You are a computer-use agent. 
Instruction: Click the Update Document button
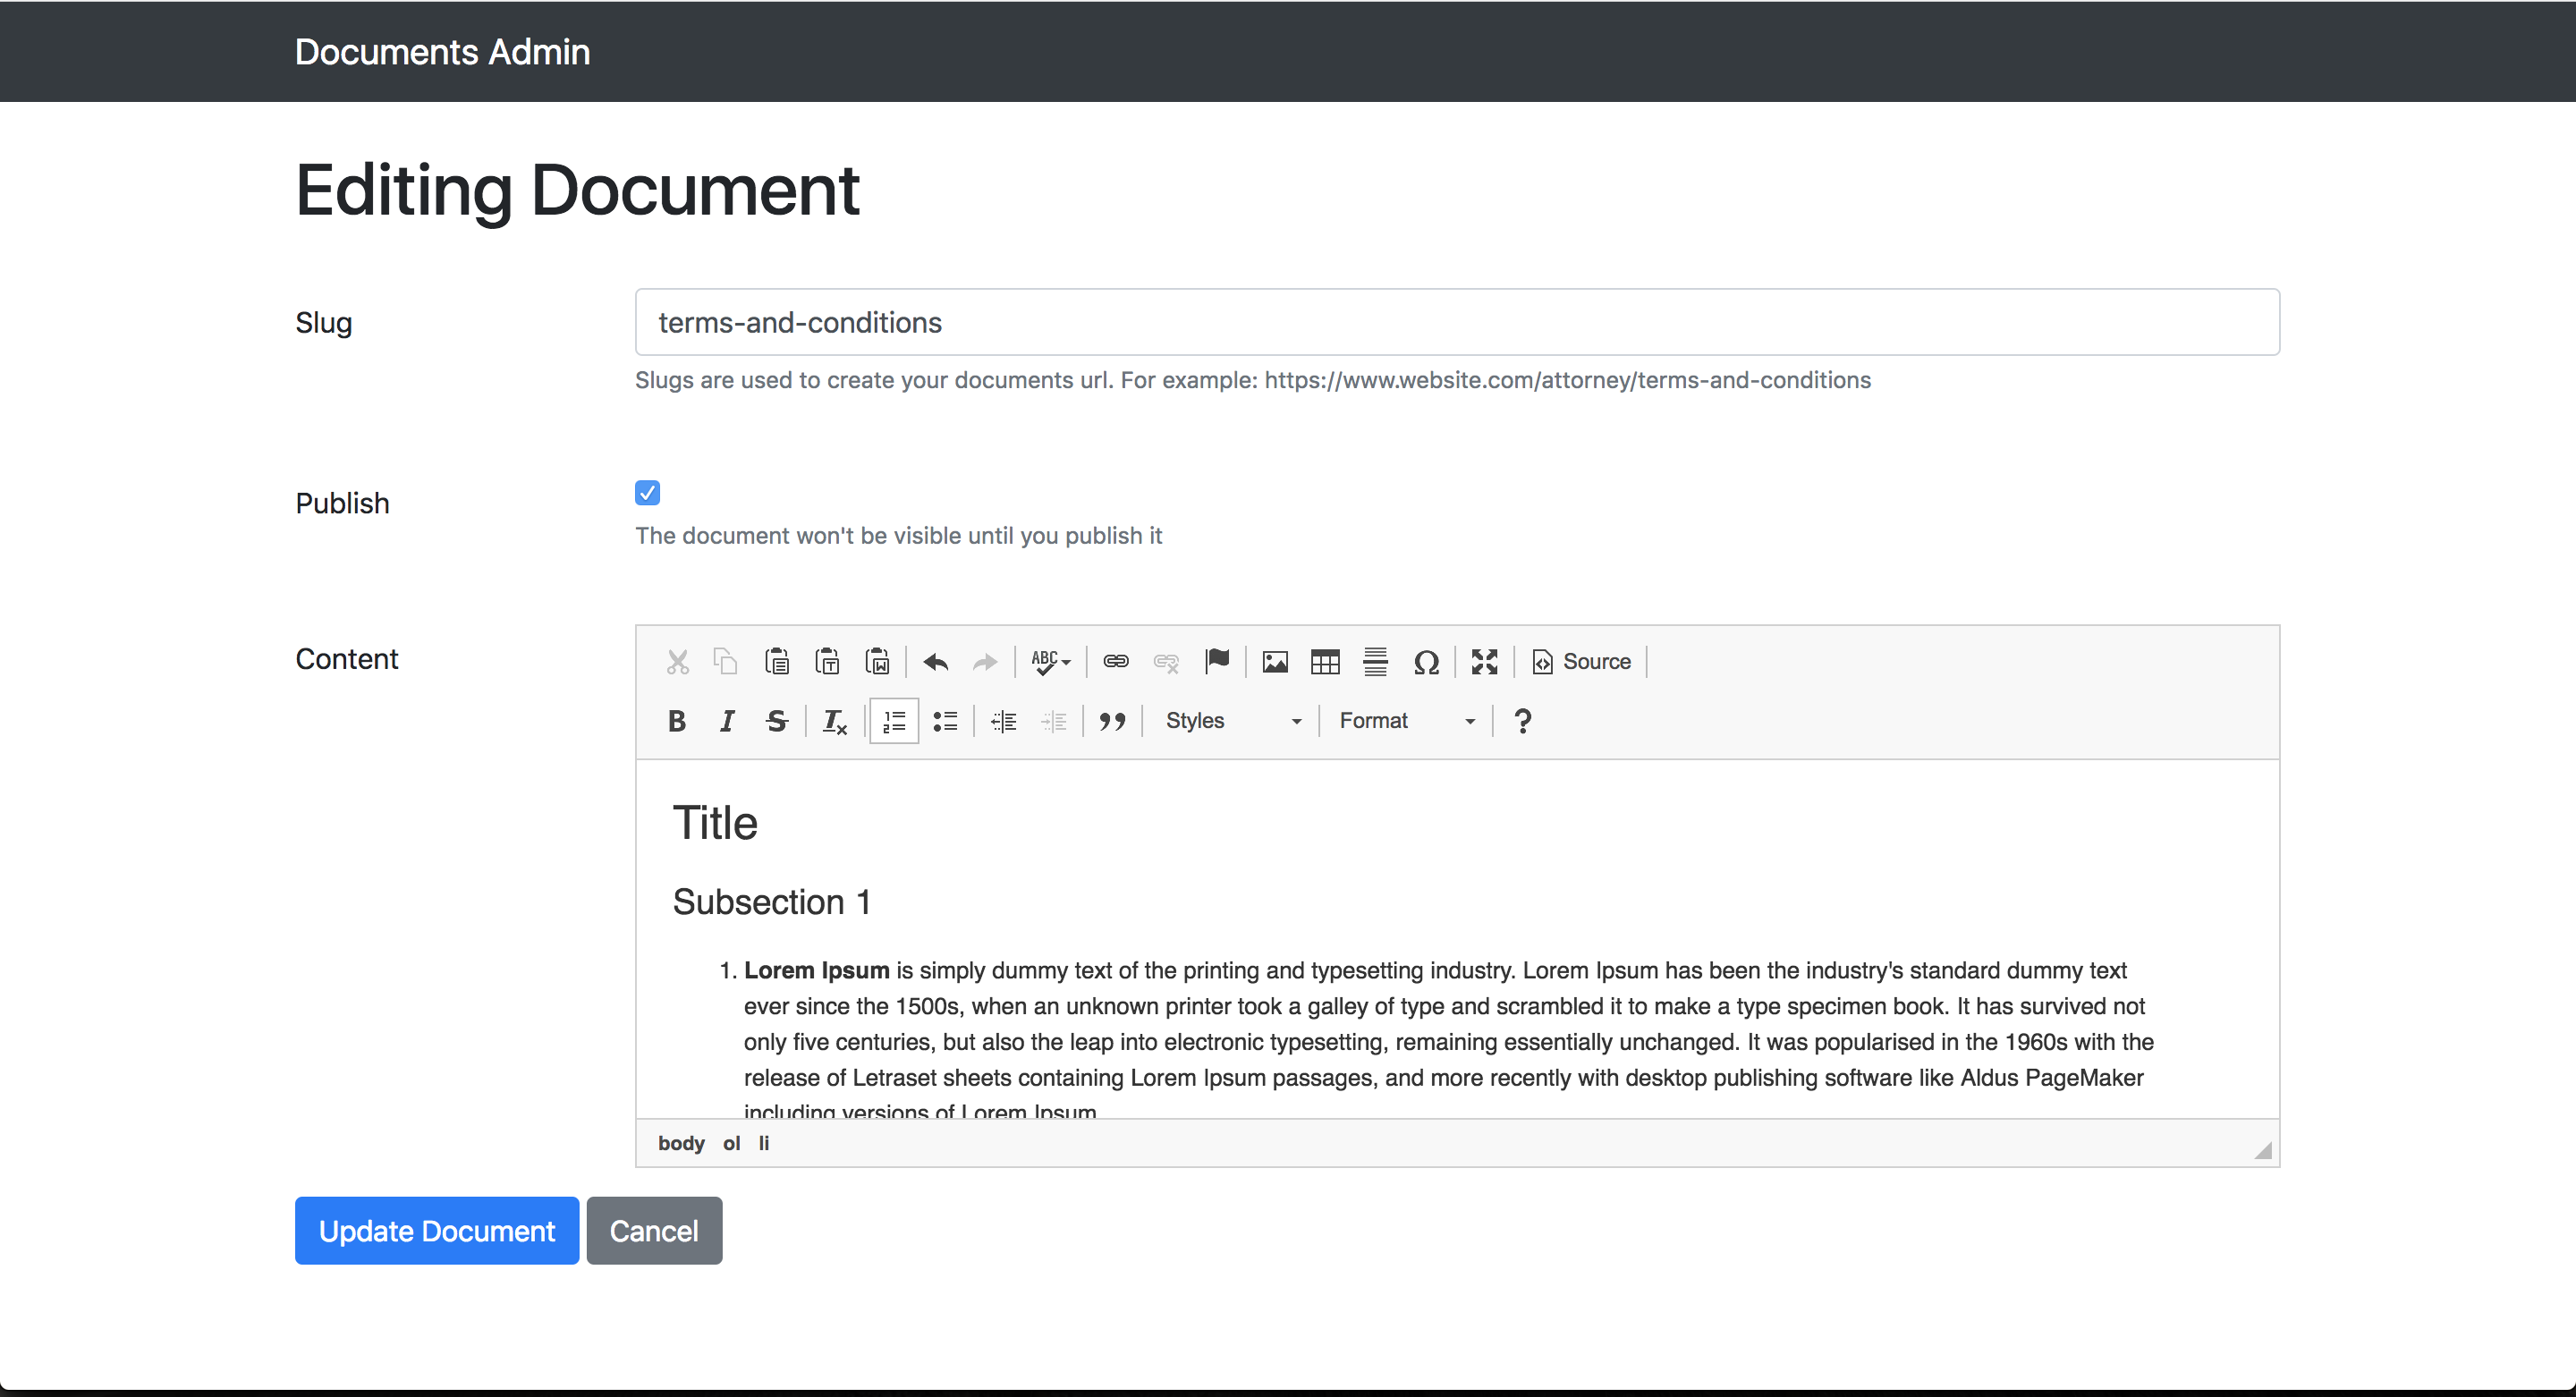tap(436, 1230)
